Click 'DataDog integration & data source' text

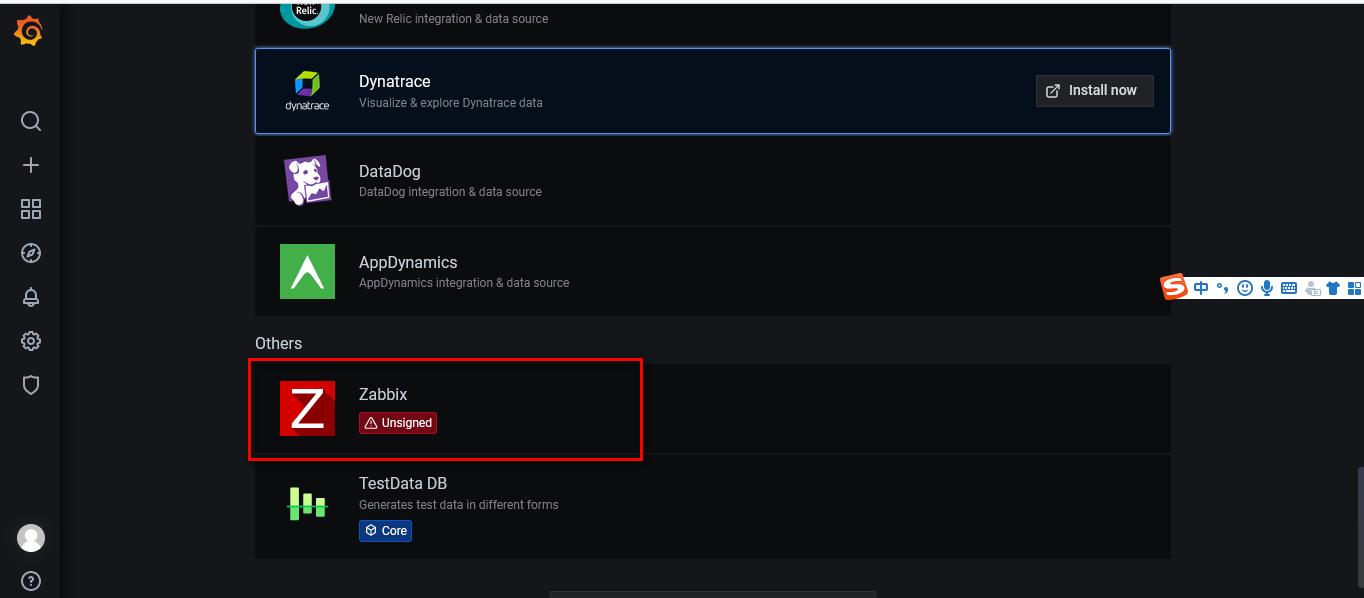tap(450, 192)
